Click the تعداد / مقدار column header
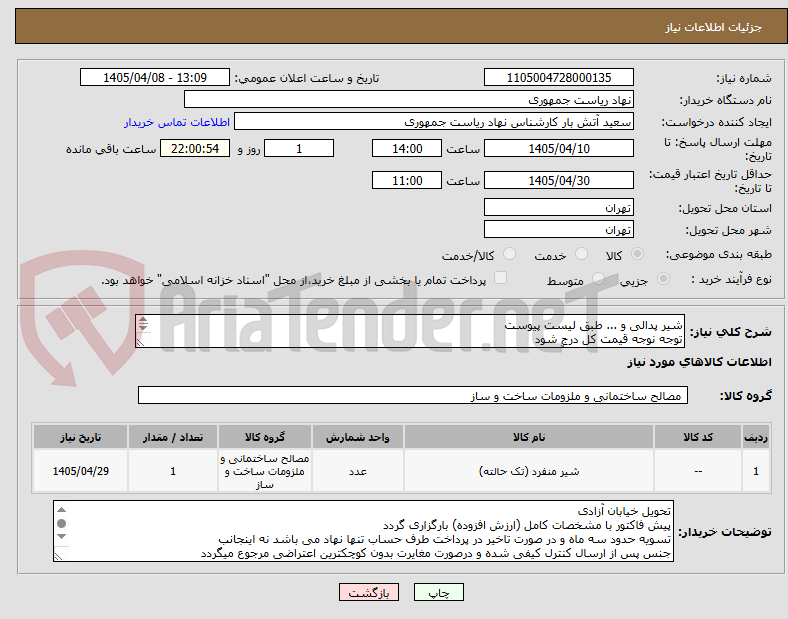 [173, 437]
